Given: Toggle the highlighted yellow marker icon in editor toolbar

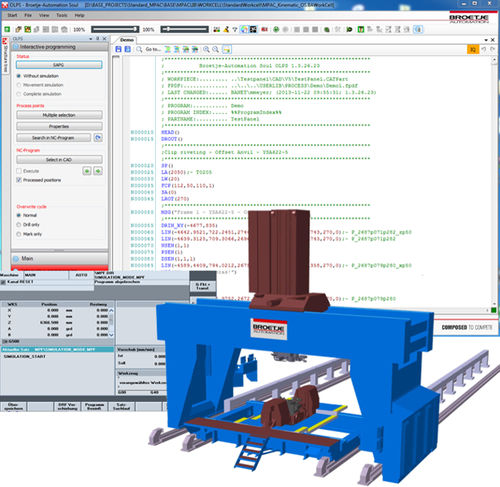Looking at the screenshot, I should point(226,49).
